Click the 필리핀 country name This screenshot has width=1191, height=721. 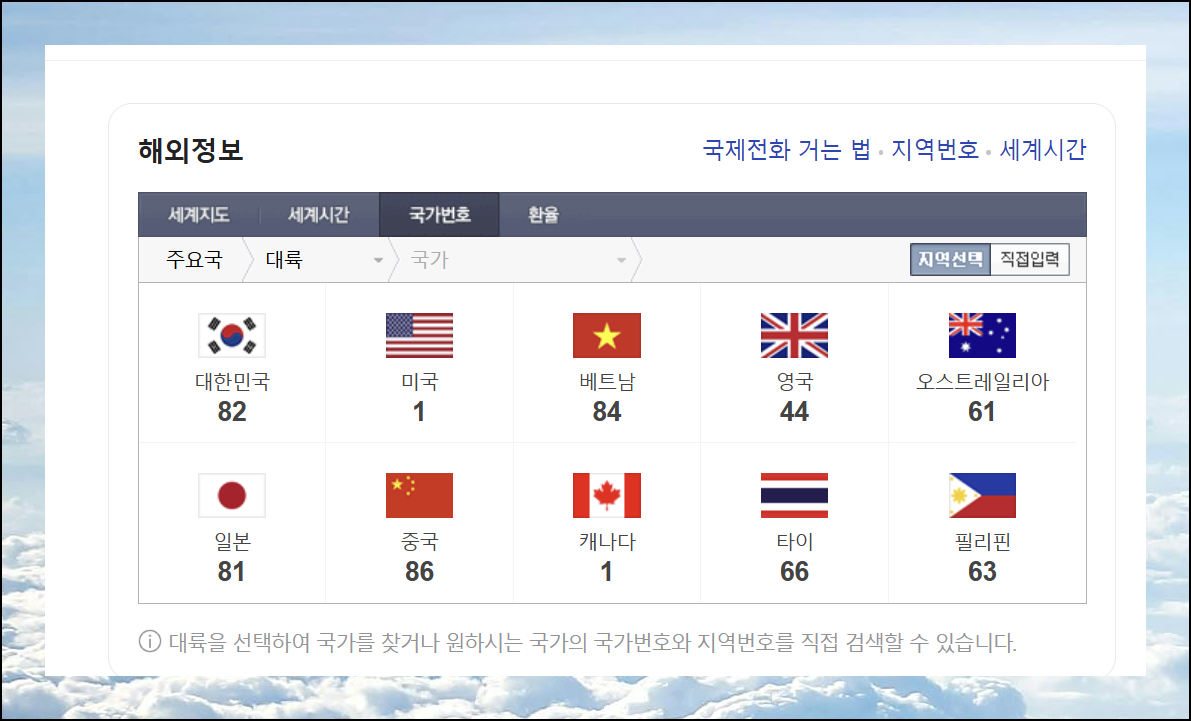(x=982, y=542)
